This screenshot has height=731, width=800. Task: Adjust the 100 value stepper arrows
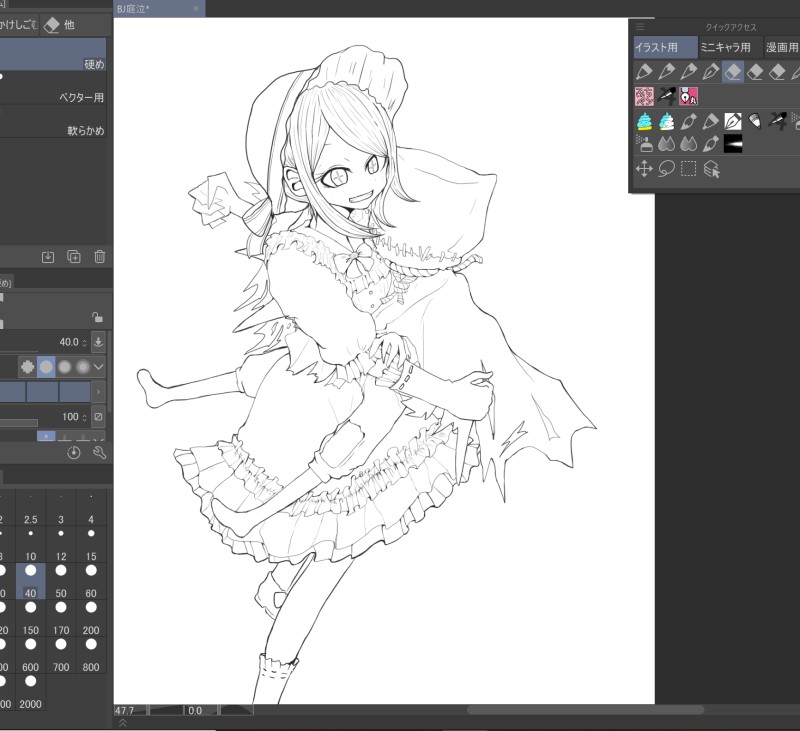click(x=85, y=417)
